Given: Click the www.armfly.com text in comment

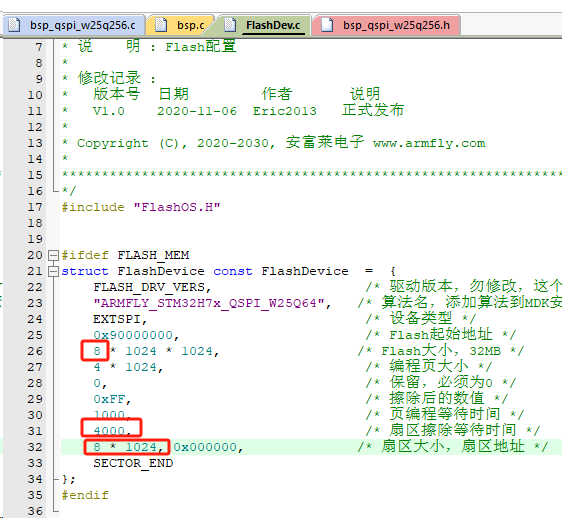Looking at the screenshot, I should (x=429, y=143).
